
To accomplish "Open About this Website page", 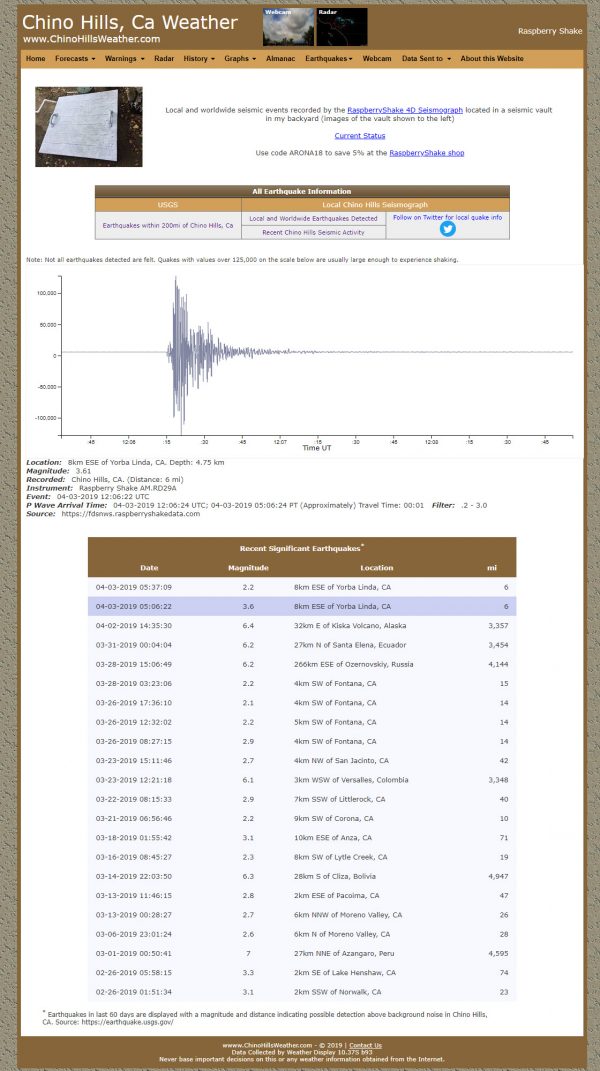I will click(x=492, y=59).
